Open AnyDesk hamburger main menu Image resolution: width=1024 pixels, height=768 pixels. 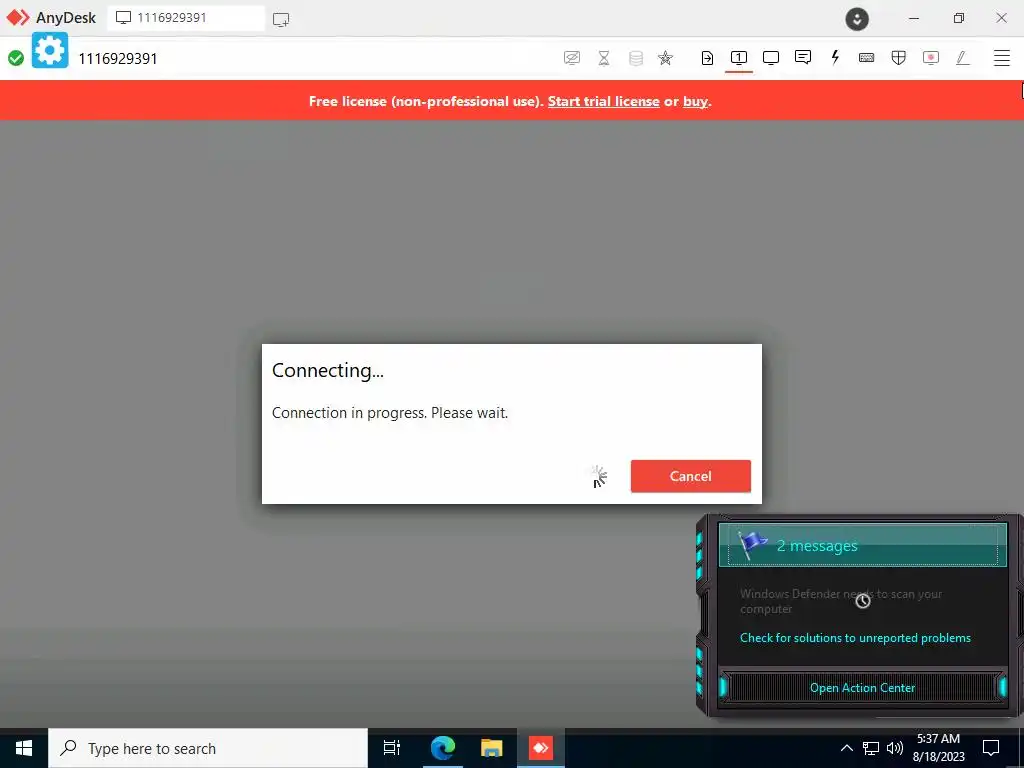[1002, 58]
